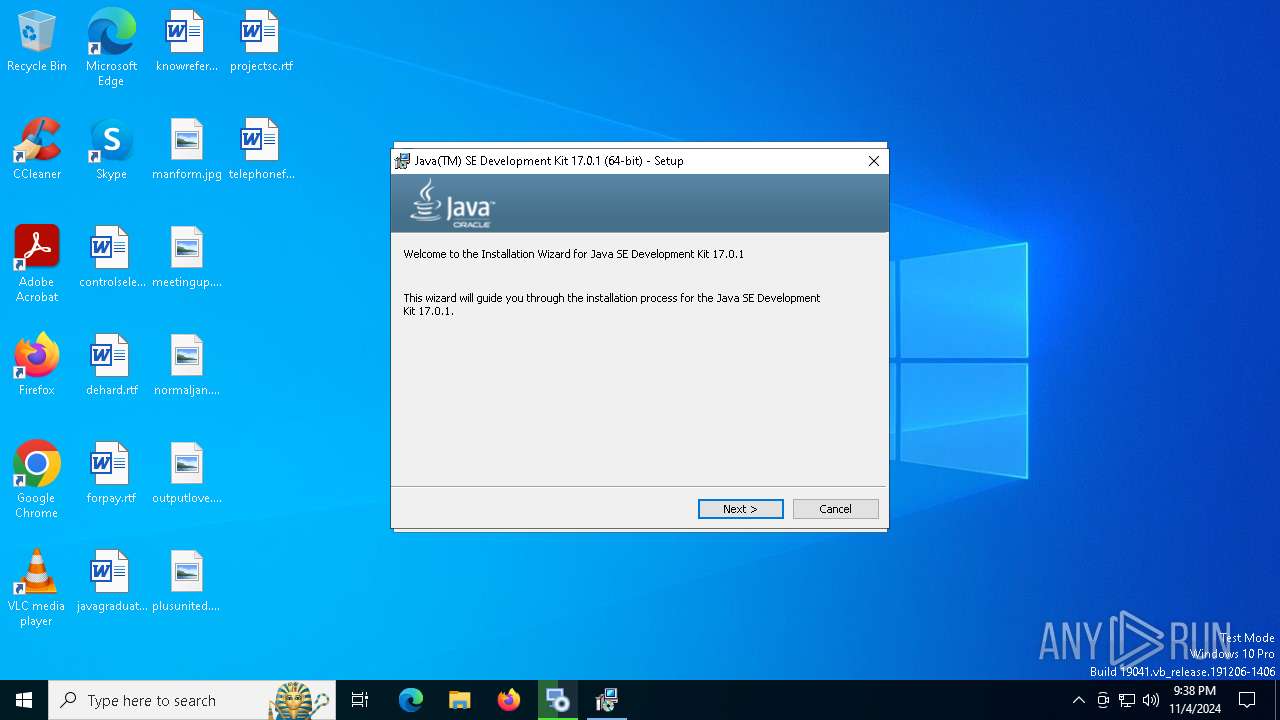Viewport: 1280px width, 720px height.
Task: Open the network status tray icon
Action: (1127, 700)
